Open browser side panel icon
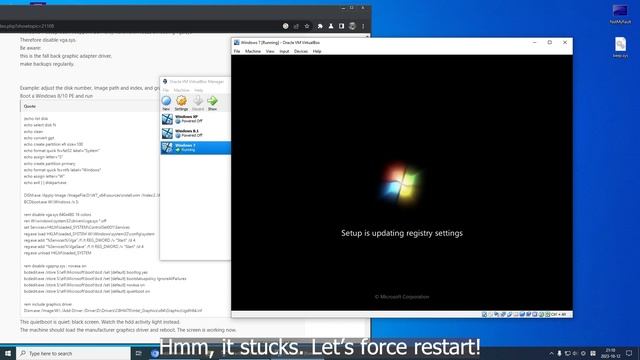The width and height of the screenshot is (640, 360). [x=341, y=26]
